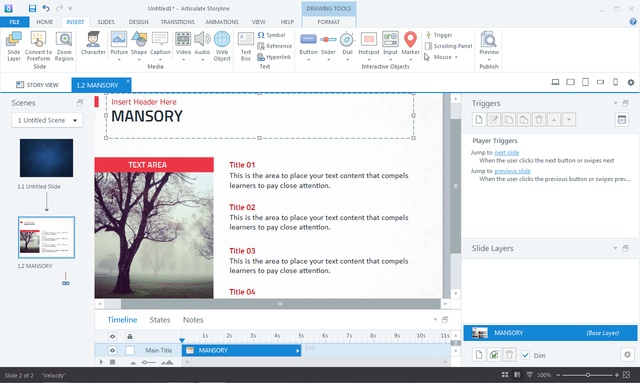Switch to the DESIGN ribbon tab
The height and width of the screenshot is (383, 640).
click(x=138, y=22)
